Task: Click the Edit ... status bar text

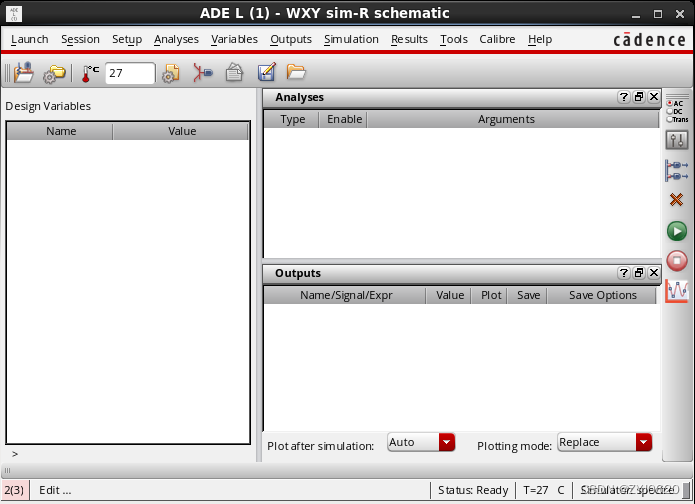Action: point(55,490)
